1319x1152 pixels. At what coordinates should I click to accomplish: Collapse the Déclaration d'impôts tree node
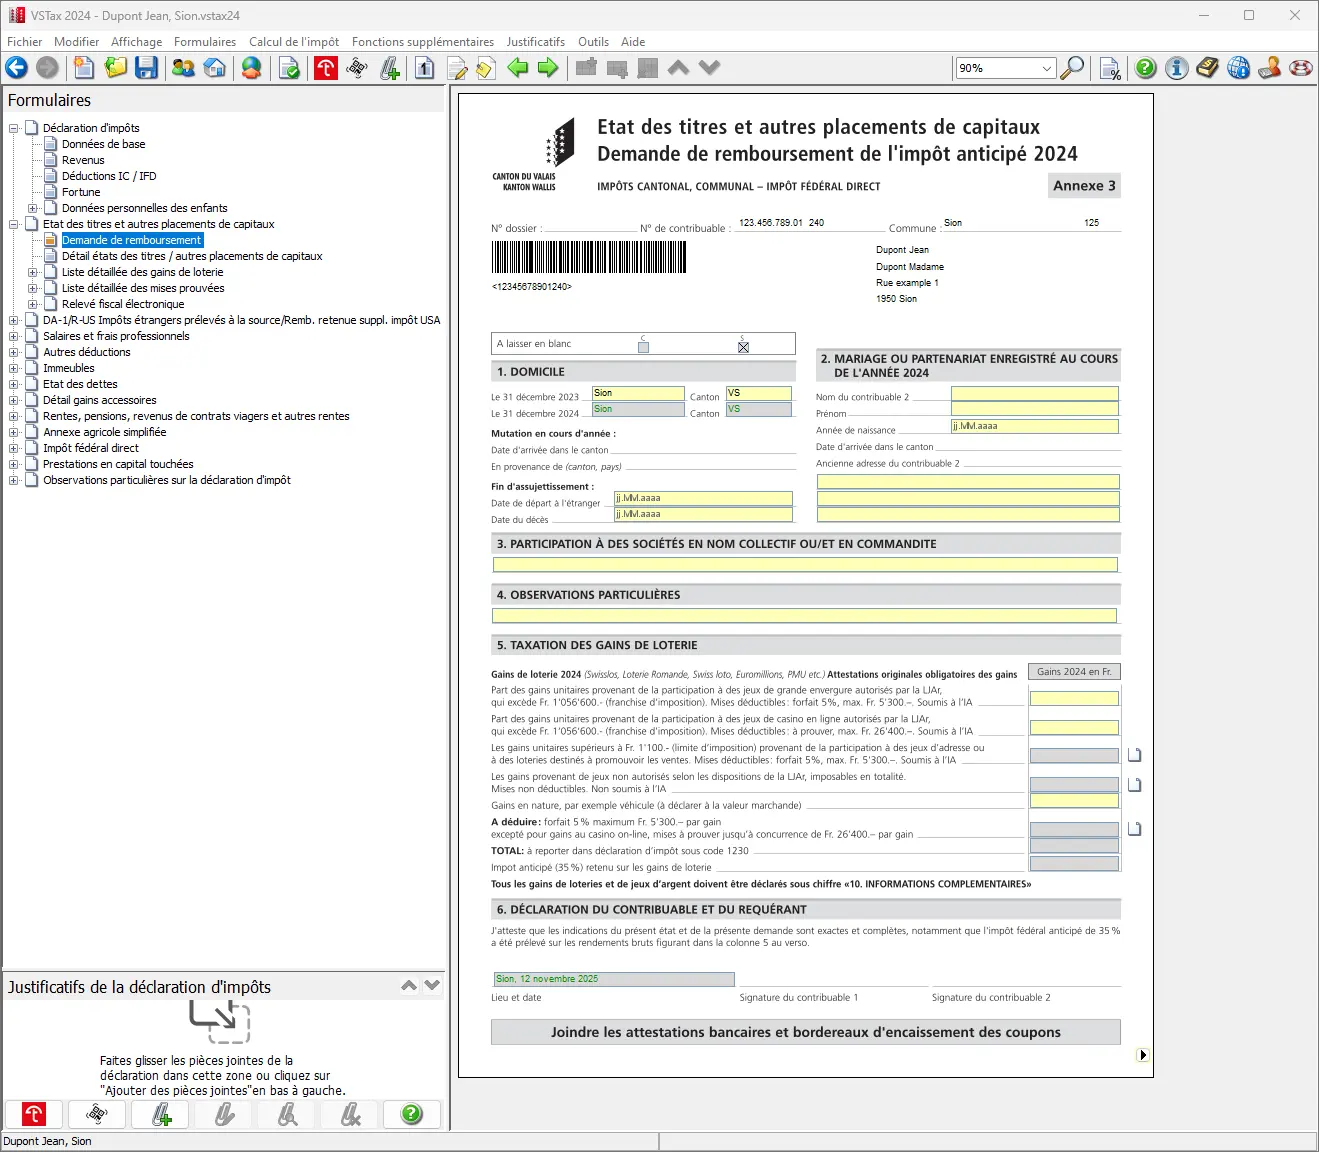coord(14,128)
